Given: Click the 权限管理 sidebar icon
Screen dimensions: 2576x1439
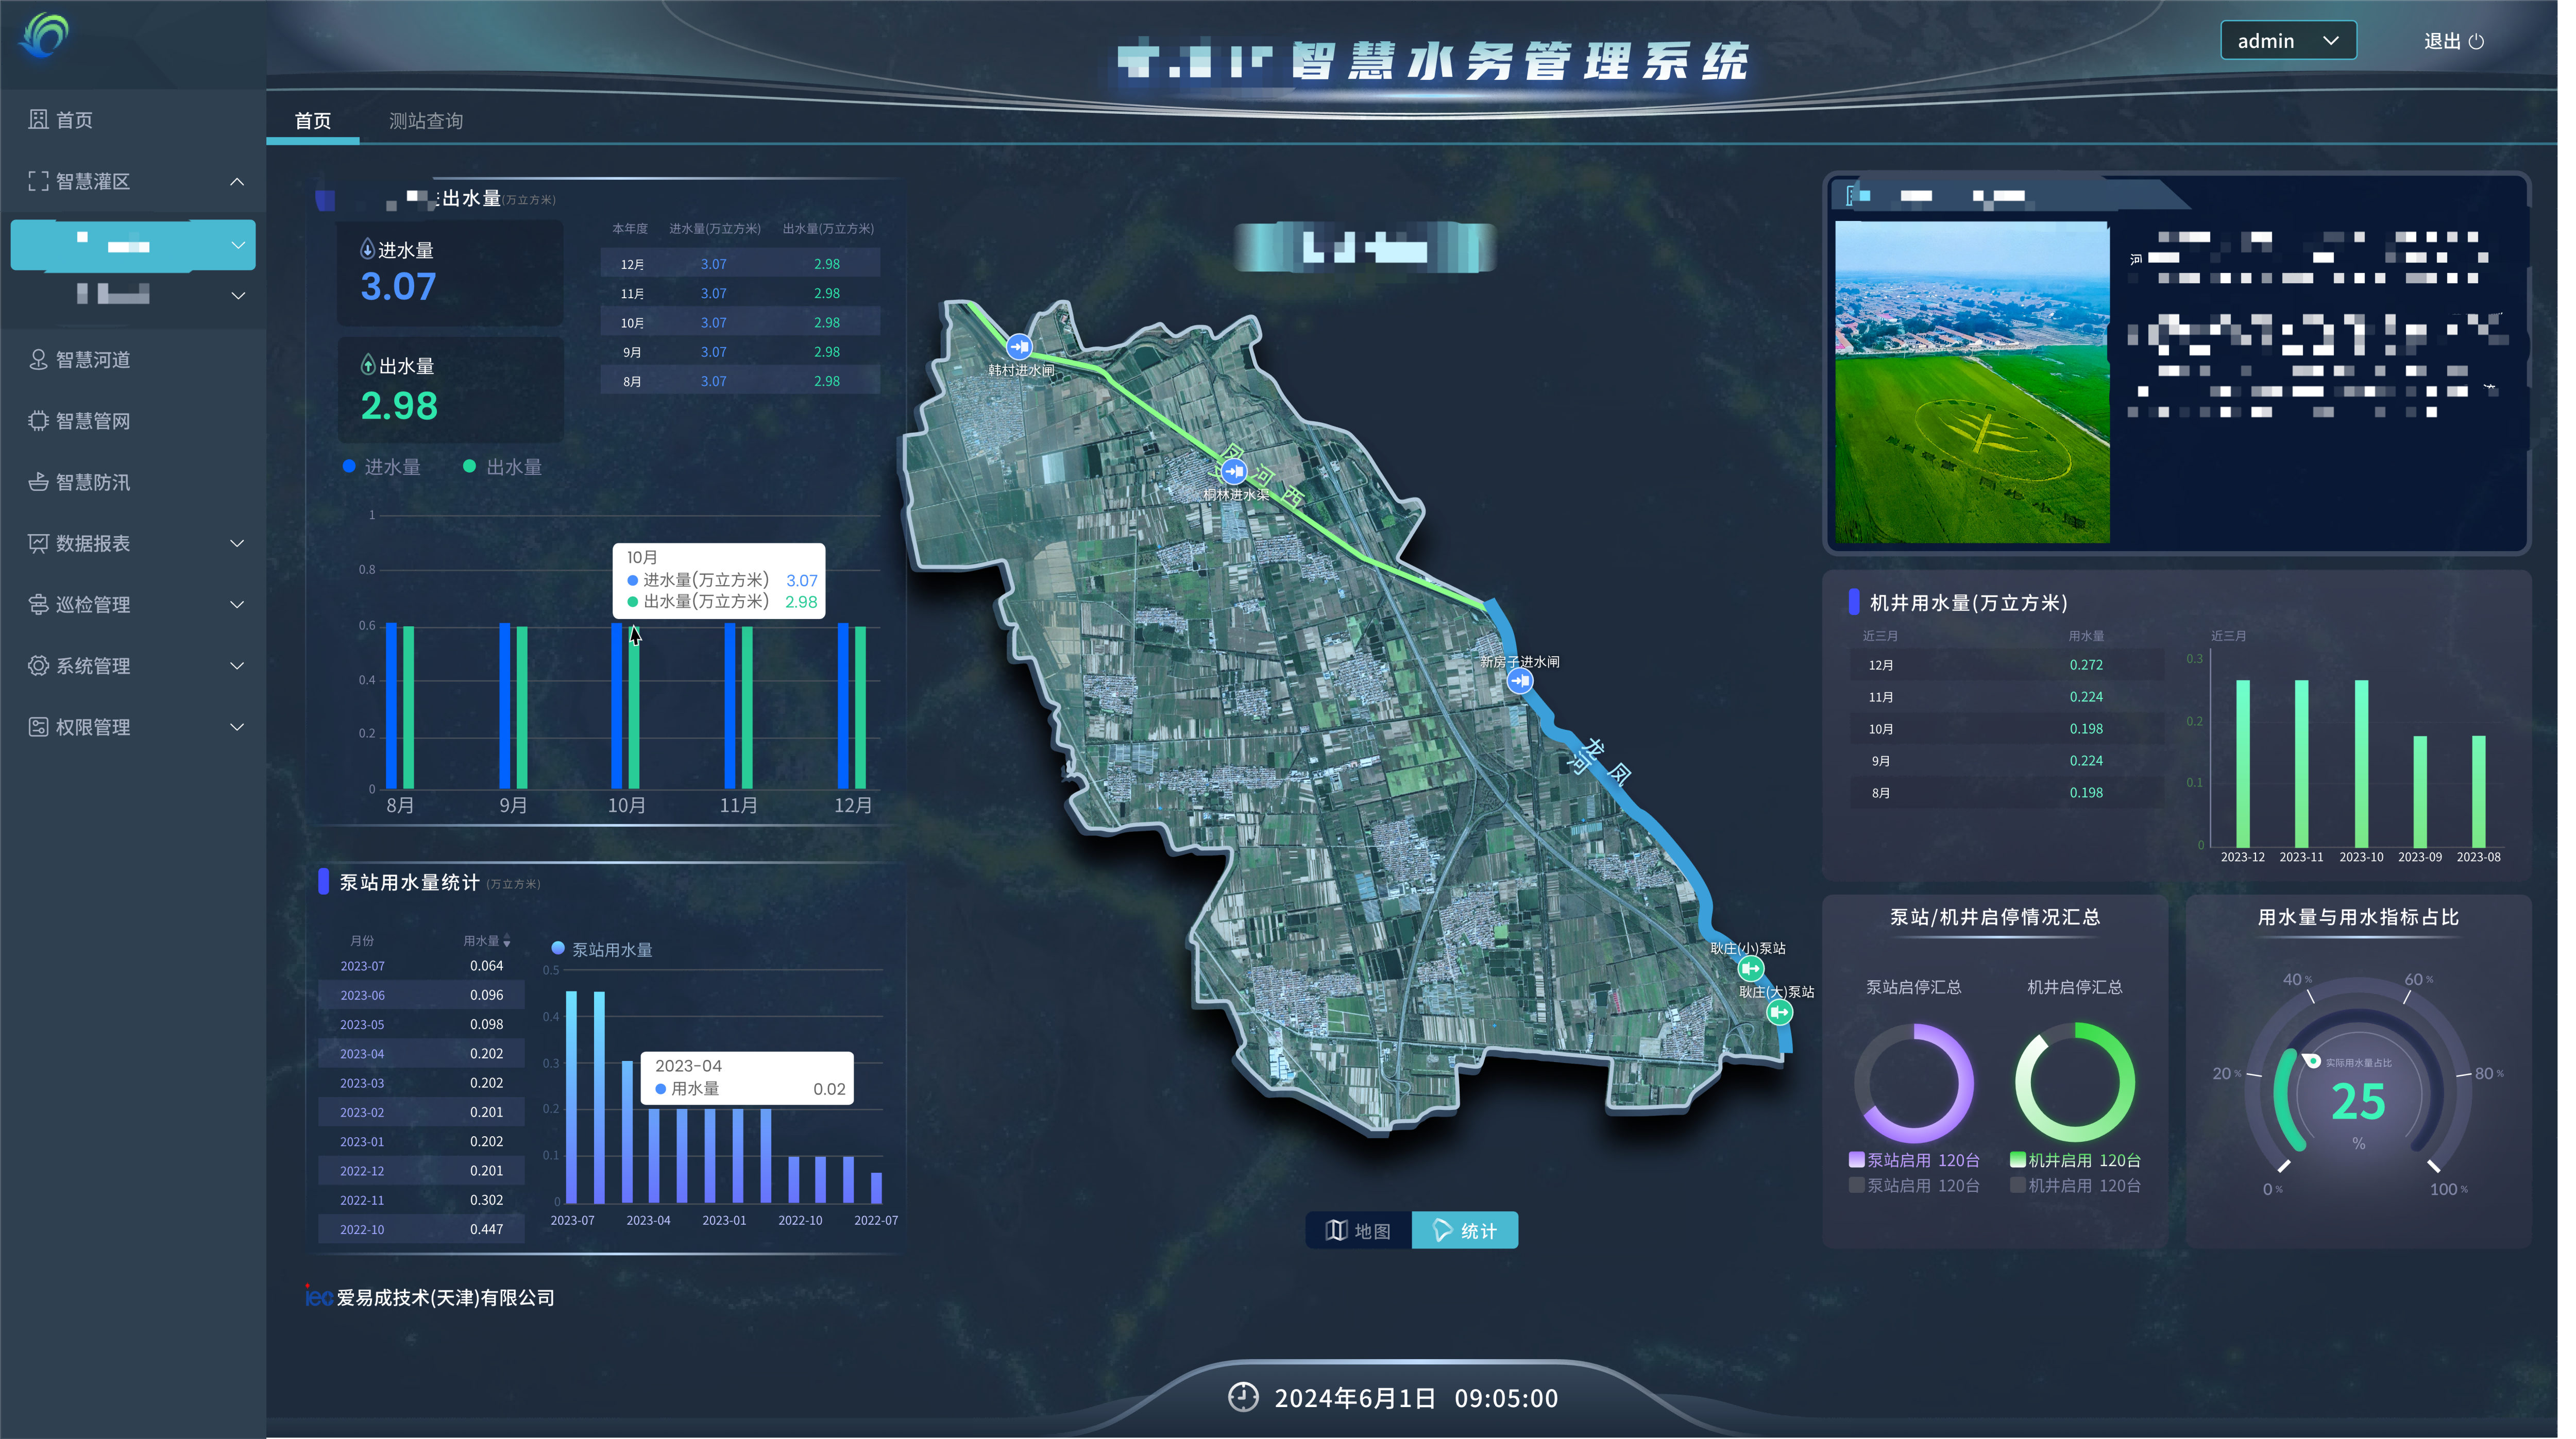Looking at the screenshot, I should tap(38, 727).
